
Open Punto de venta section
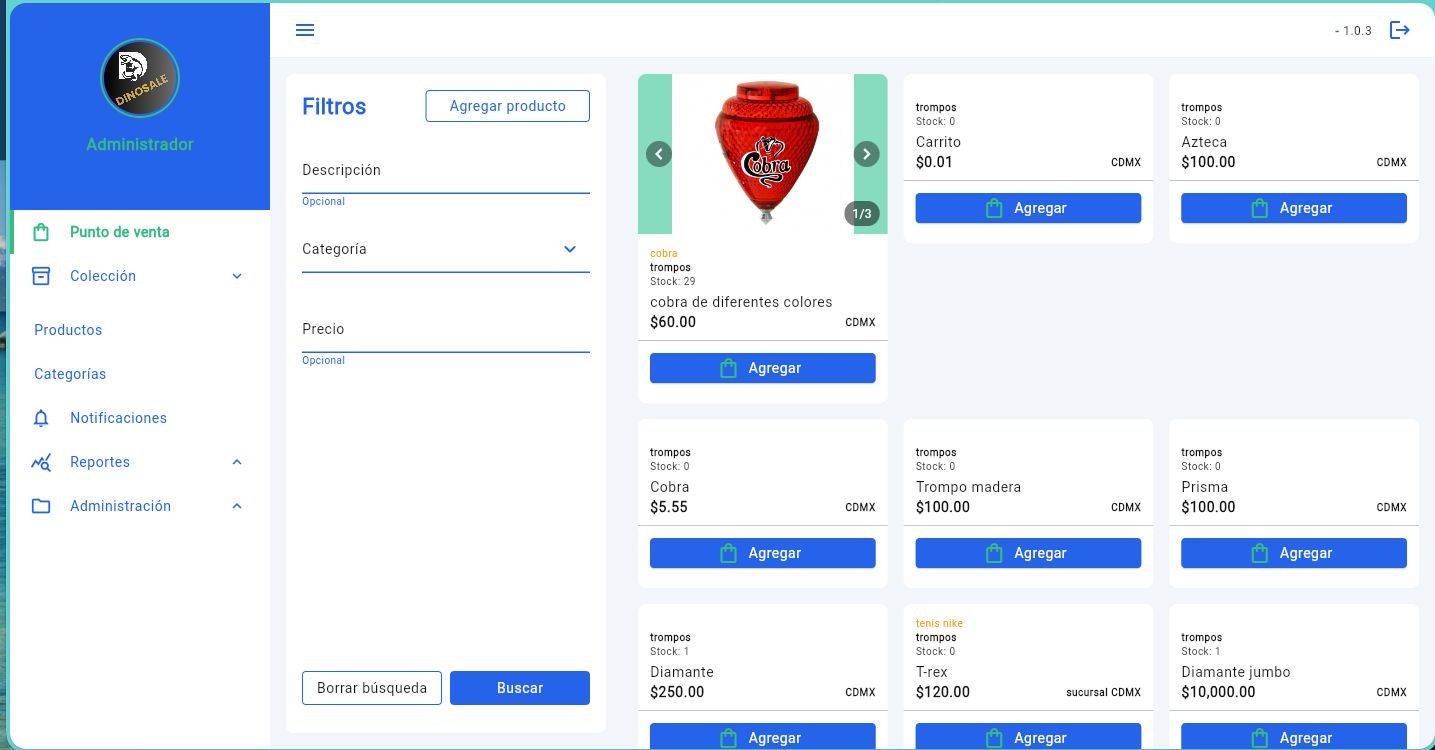coord(140,232)
